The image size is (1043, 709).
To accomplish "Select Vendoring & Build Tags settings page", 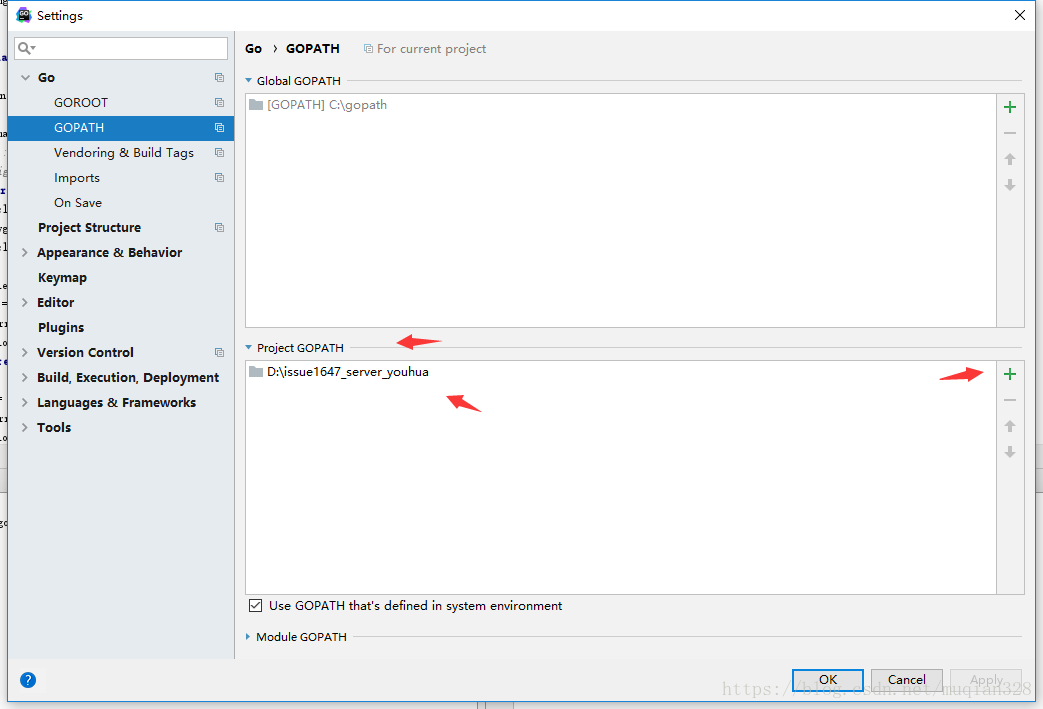I will coord(123,153).
